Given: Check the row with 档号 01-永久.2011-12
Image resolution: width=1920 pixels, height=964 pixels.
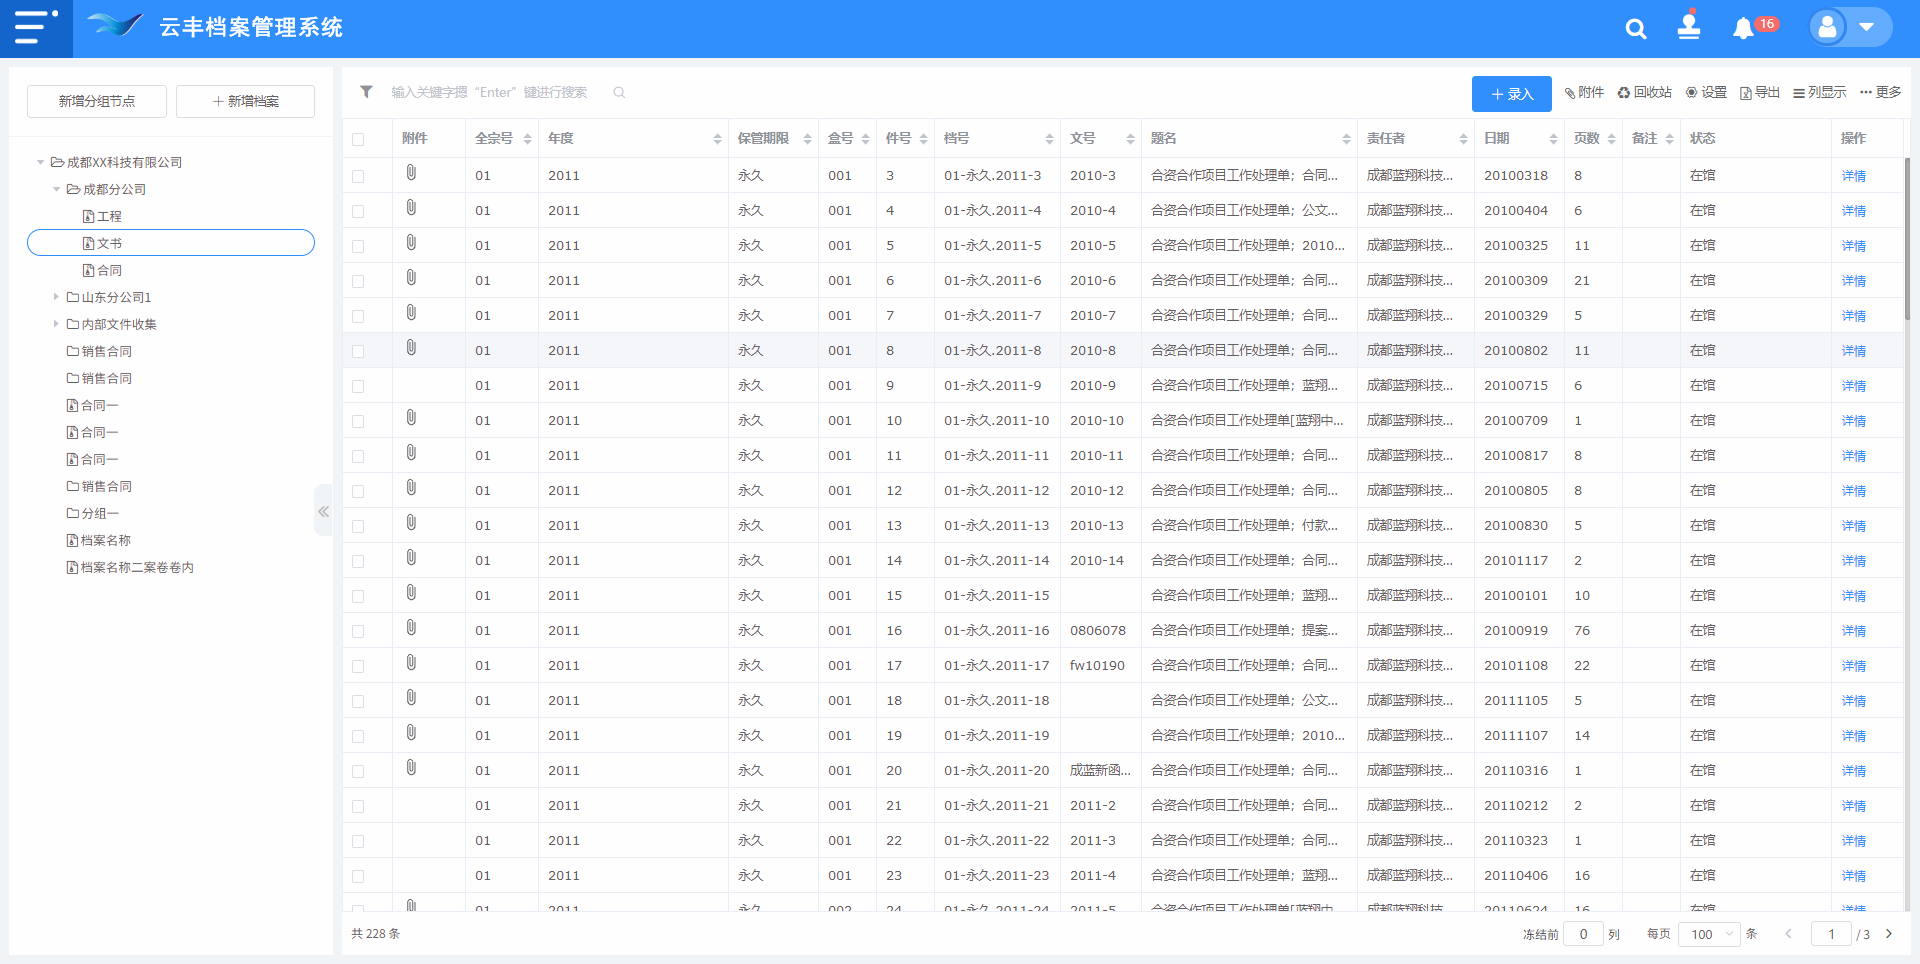Looking at the screenshot, I should coord(358,491).
